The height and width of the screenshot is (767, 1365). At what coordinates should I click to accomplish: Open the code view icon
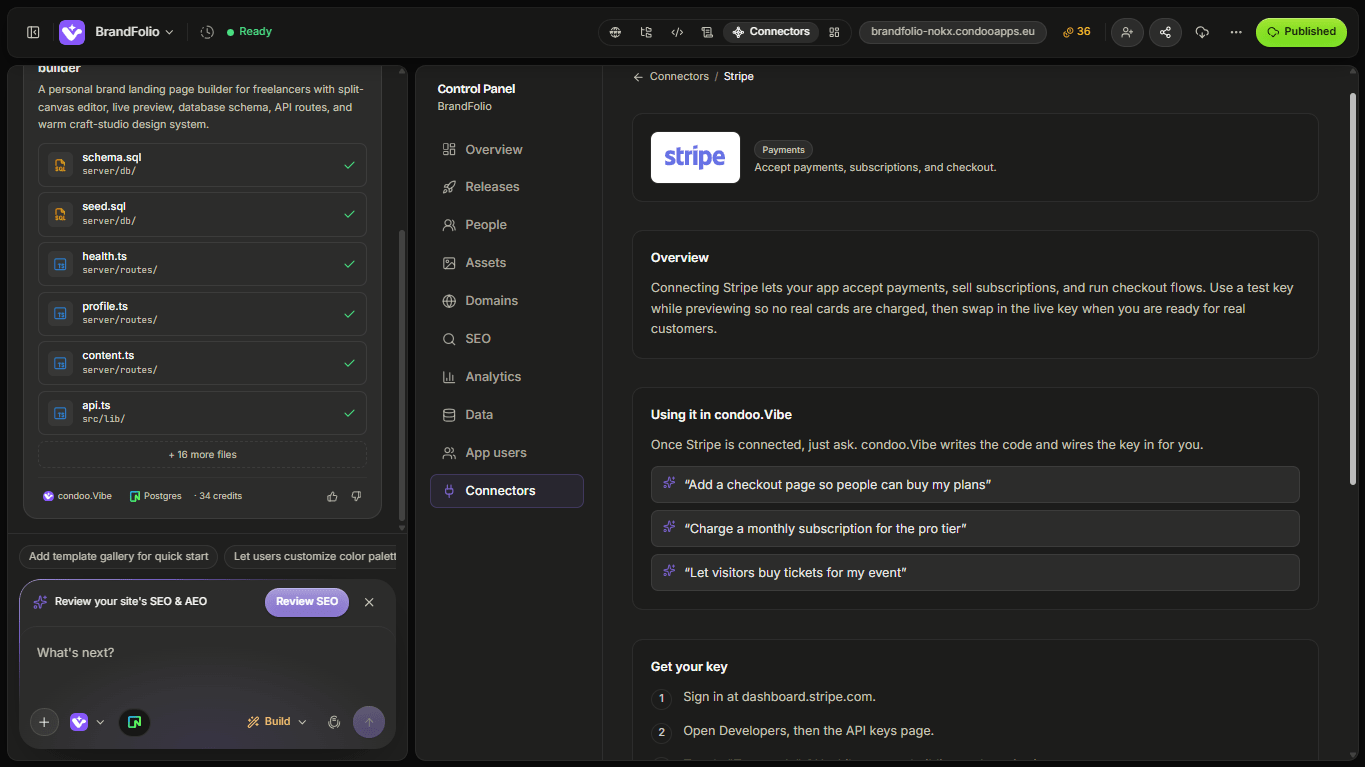point(677,32)
